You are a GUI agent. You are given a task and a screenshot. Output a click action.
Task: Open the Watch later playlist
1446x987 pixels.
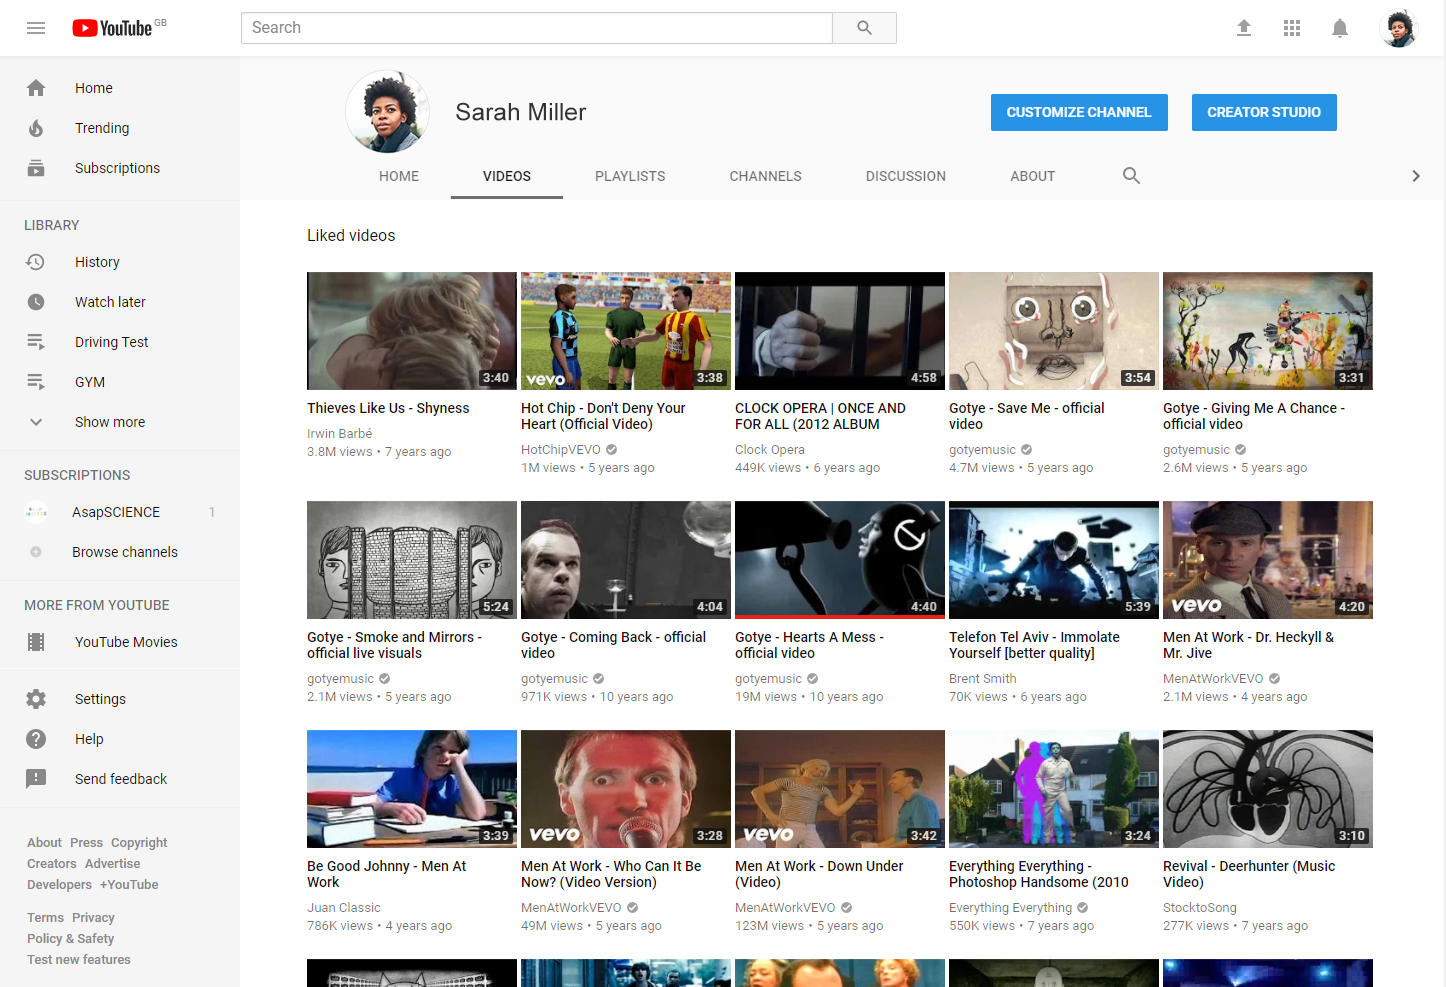[111, 302]
